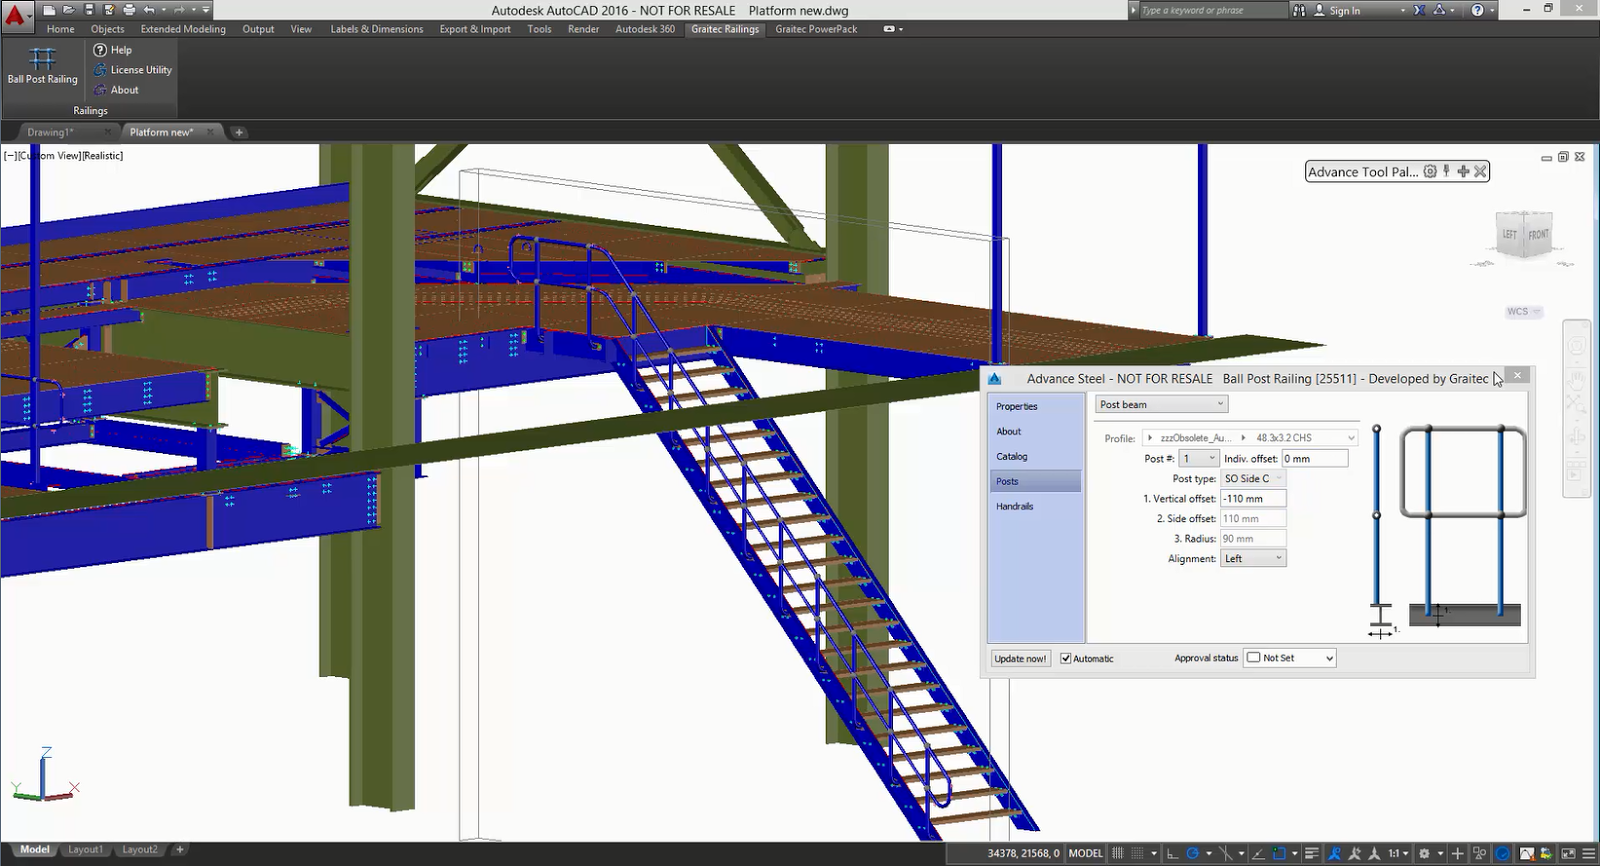The width and height of the screenshot is (1600, 866).
Task: Open the WCS dropdown
Action: click(1524, 312)
